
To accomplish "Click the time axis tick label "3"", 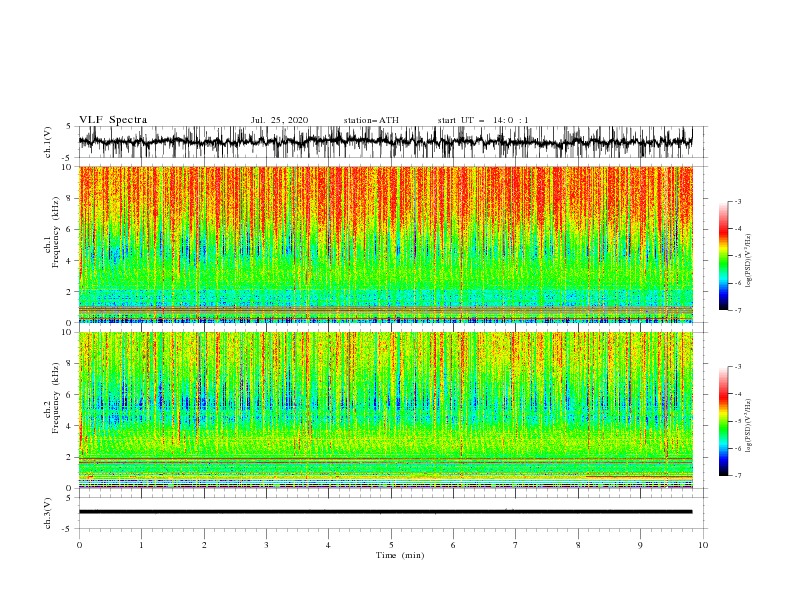I will tap(266, 545).
